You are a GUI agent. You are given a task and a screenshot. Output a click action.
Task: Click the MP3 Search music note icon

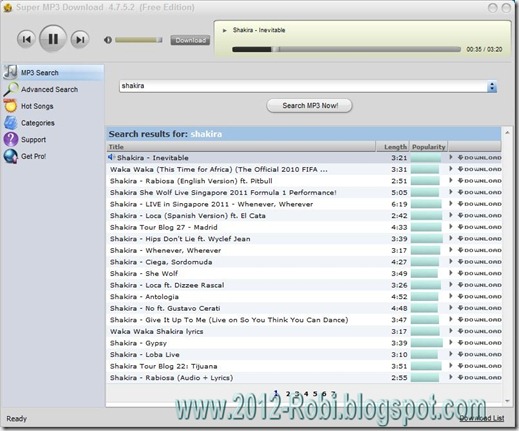pyautogui.click(x=10, y=72)
